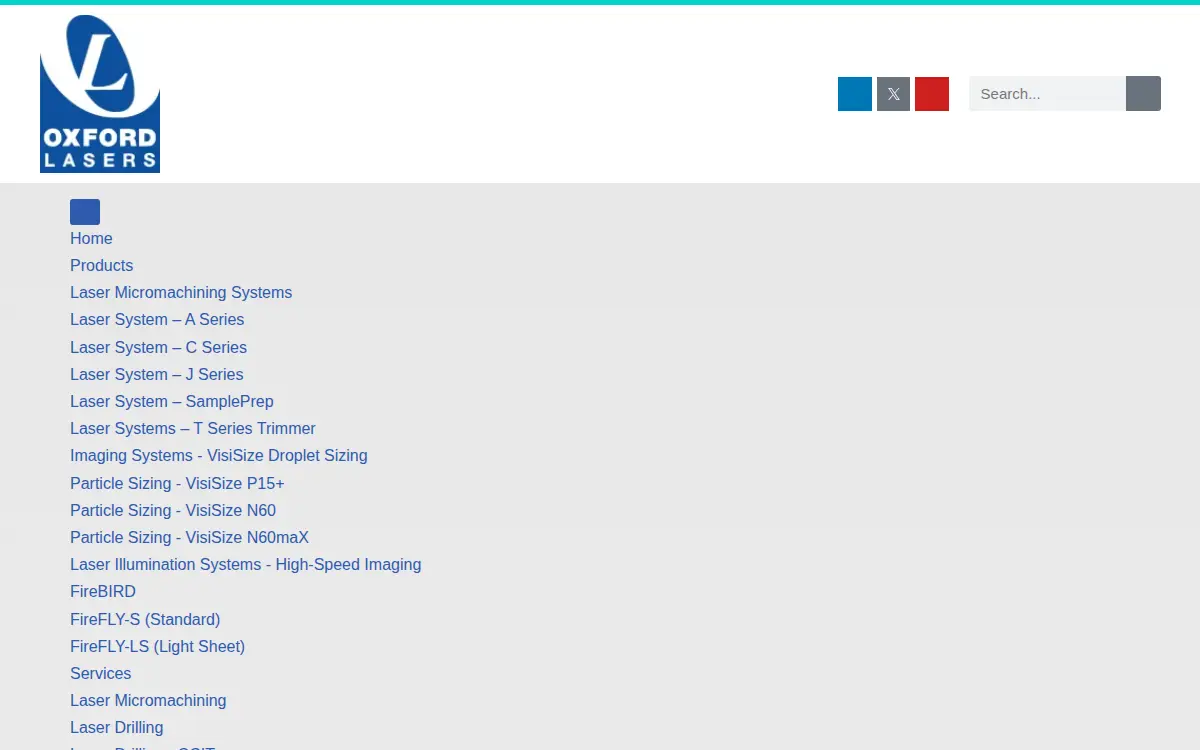Select Particle Sizing - VisiSize P15+
The height and width of the screenshot is (750, 1200).
177,483
